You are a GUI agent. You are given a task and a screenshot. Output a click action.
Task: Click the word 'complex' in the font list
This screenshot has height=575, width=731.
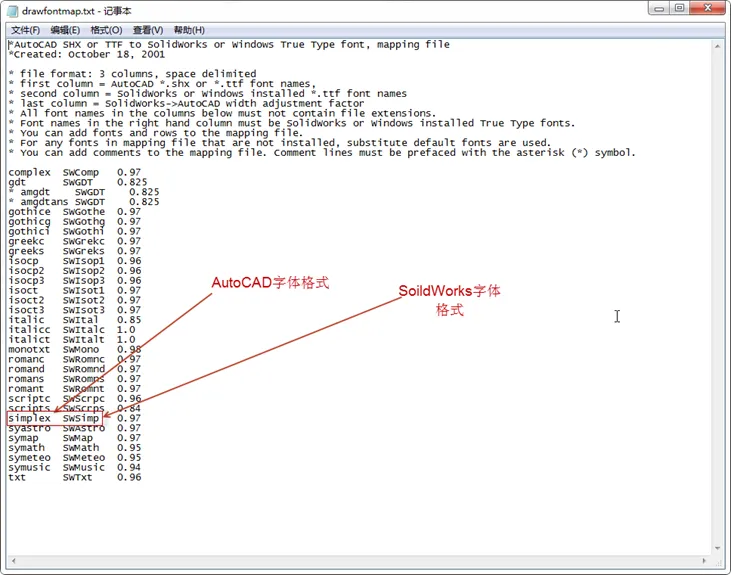(29, 173)
